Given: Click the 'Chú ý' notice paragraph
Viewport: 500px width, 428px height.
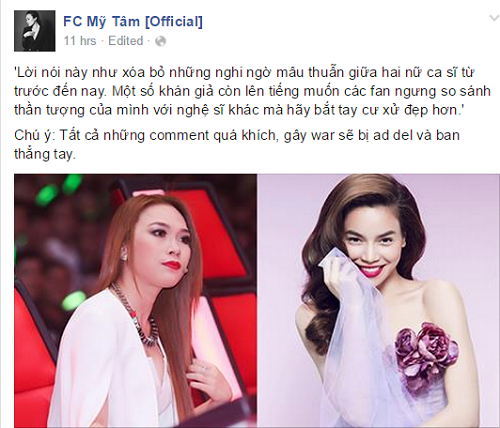Looking at the screenshot, I should 237,145.
